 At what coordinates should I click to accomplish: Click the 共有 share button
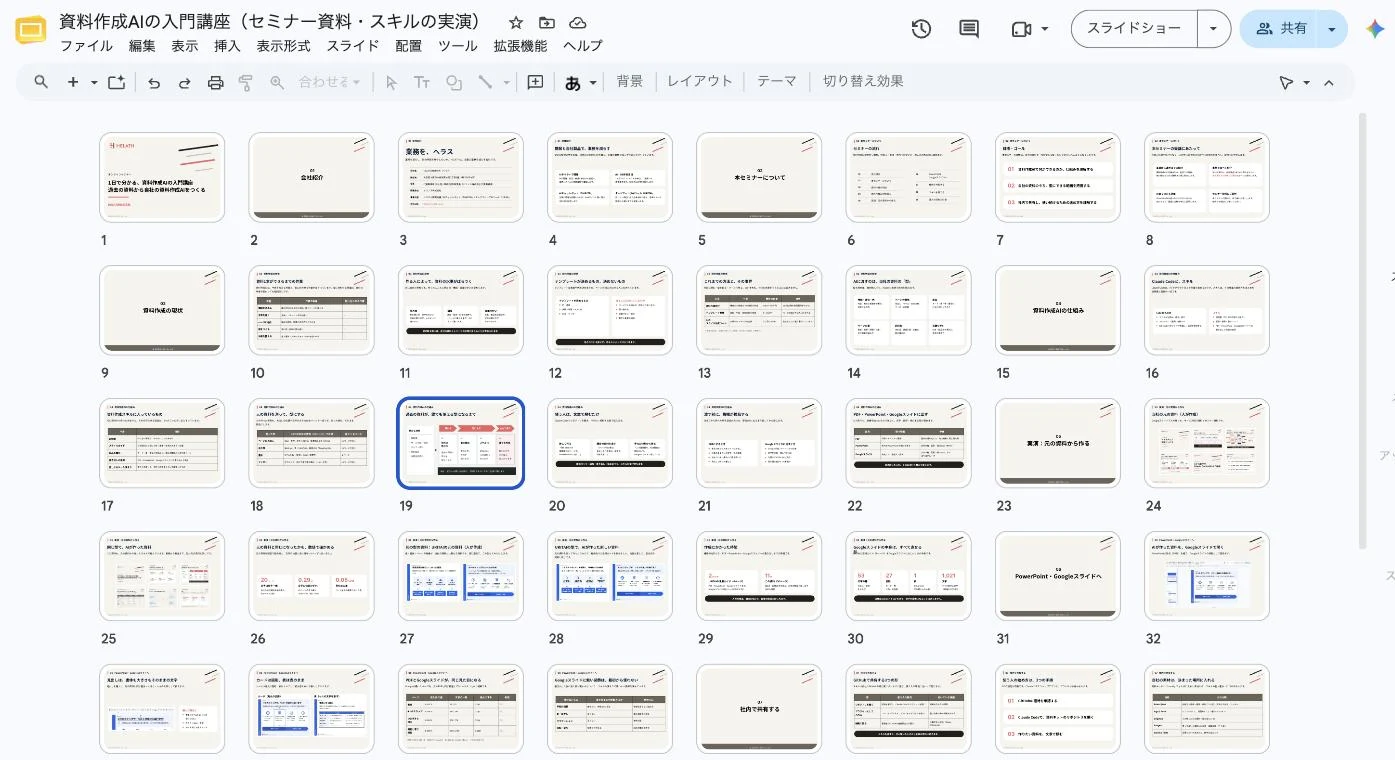pyautogui.click(x=1280, y=29)
